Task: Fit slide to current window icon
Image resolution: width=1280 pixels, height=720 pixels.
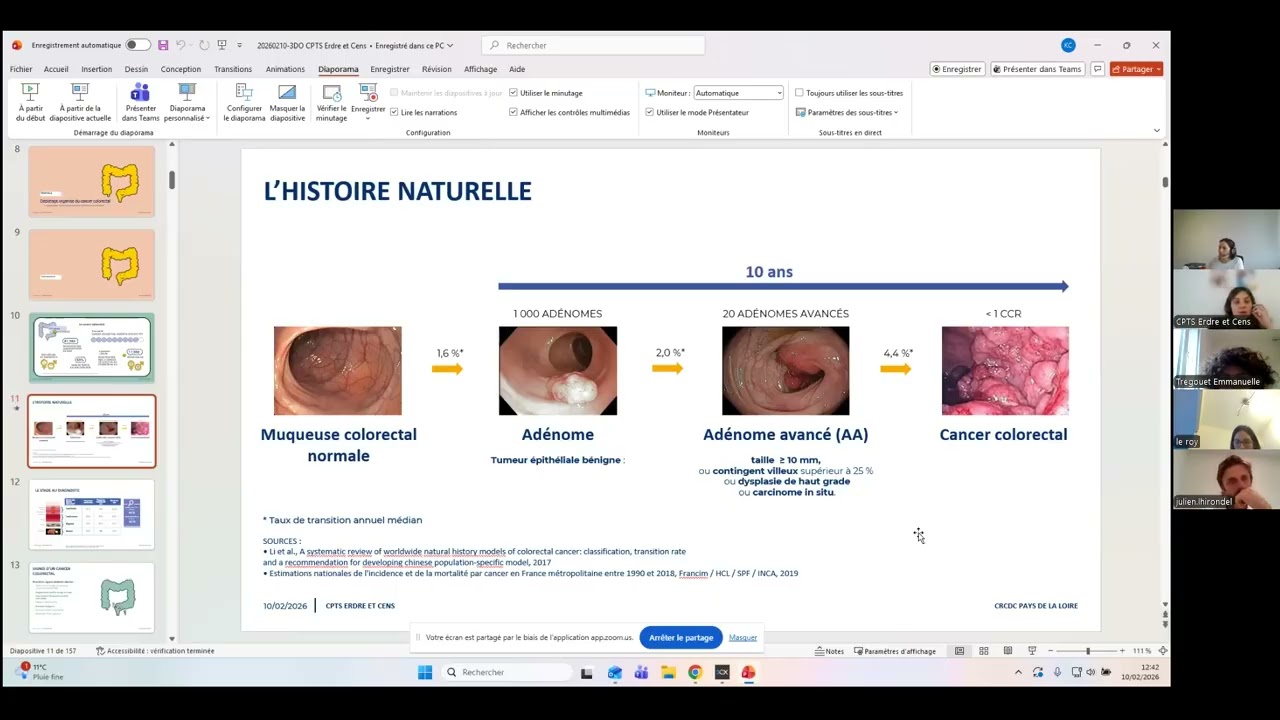Action: 1162,651
